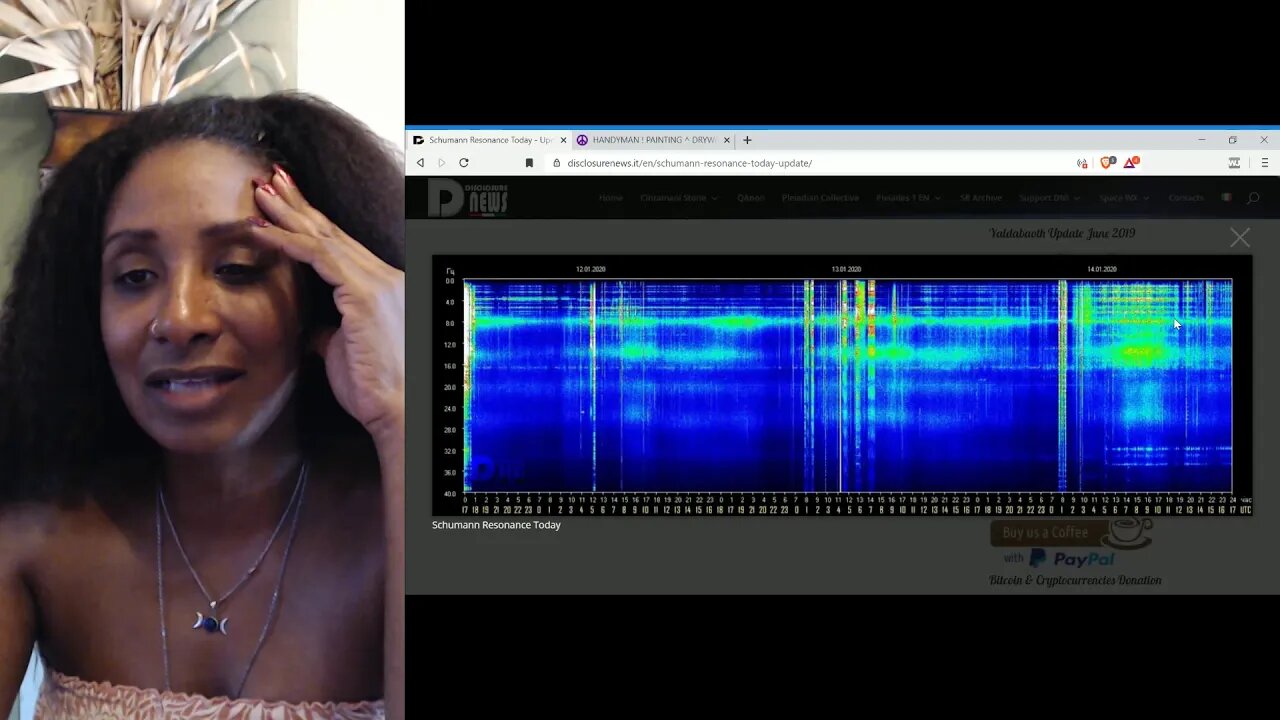This screenshot has width=1280, height=720.
Task: Bookmark this page with the bookmark icon
Action: tap(529, 163)
